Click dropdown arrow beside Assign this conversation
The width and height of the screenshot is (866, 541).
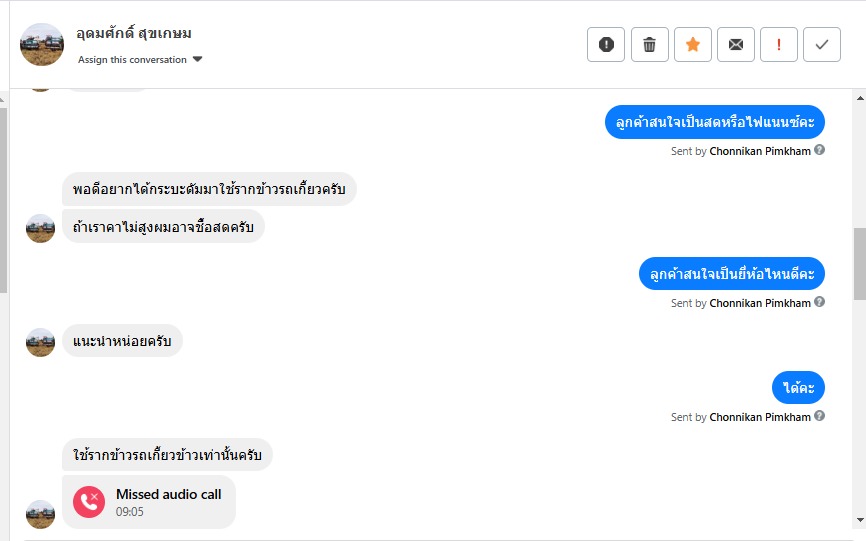197,60
